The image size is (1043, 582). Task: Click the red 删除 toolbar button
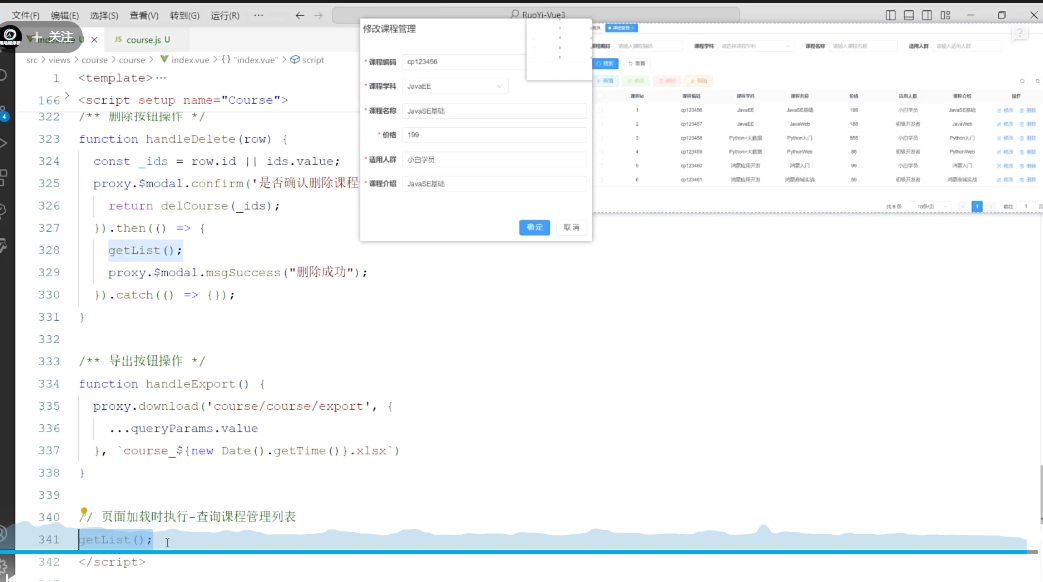(x=667, y=81)
